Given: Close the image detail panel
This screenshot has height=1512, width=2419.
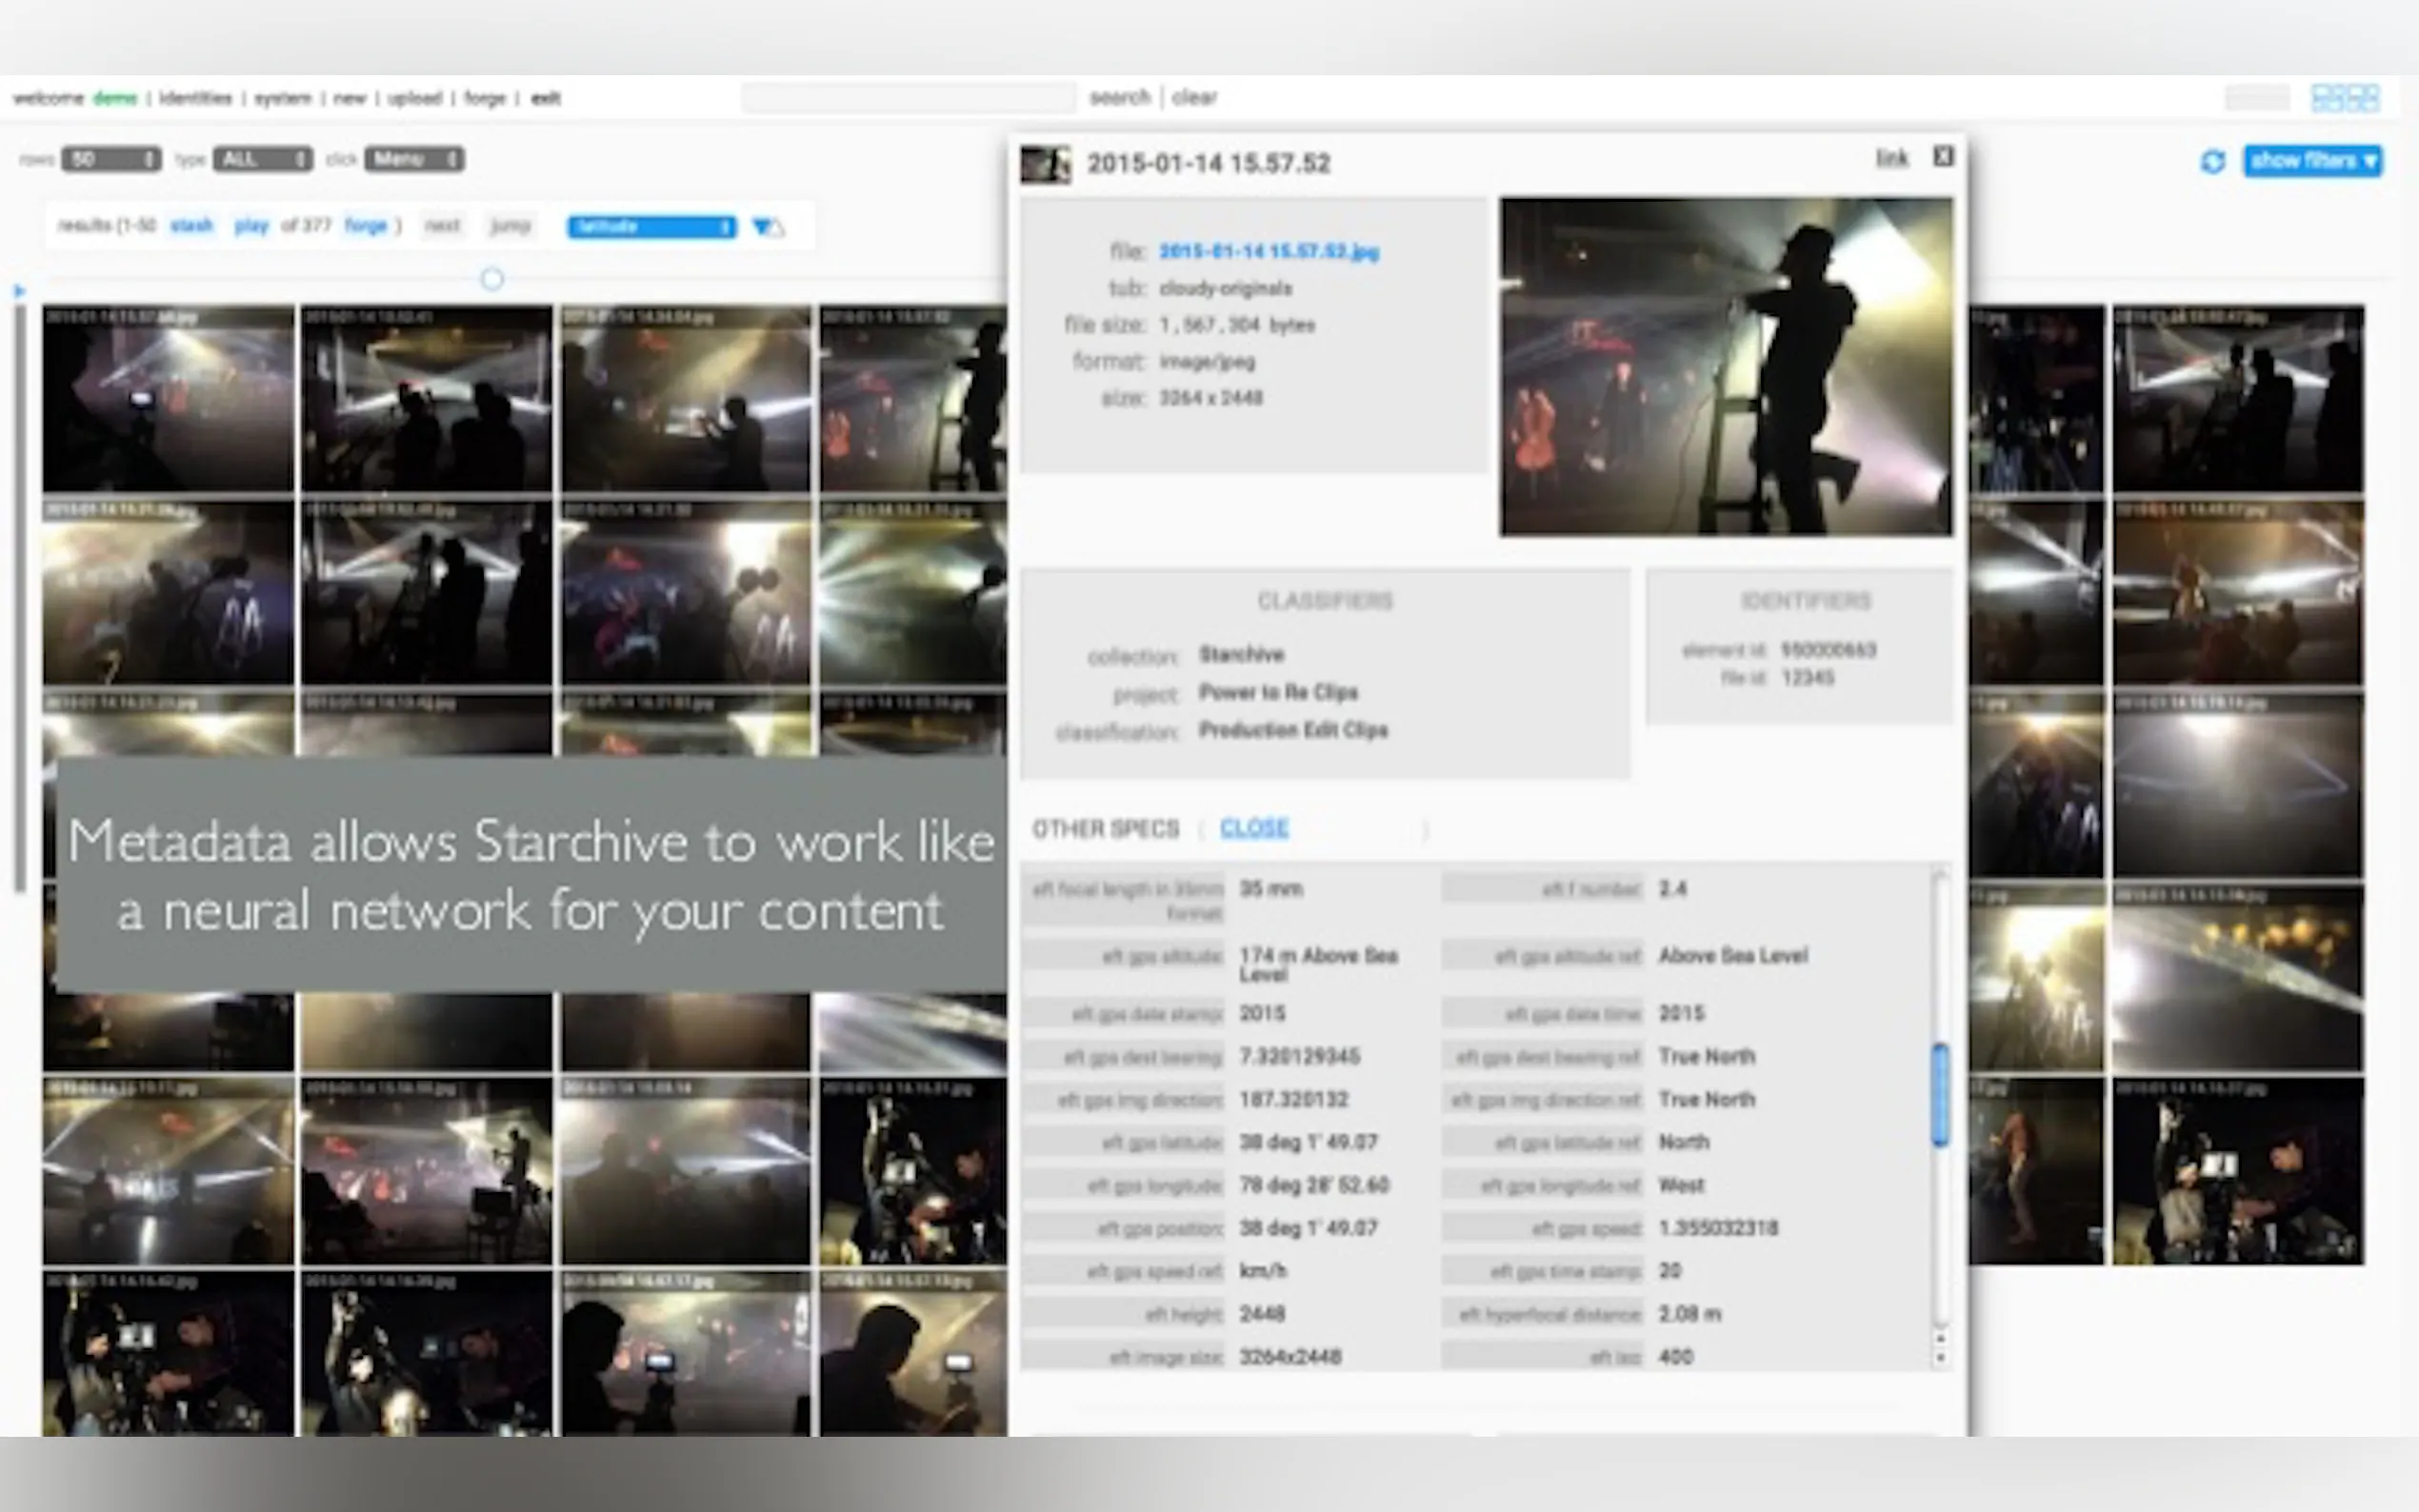Looking at the screenshot, I should click(1942, 156).
